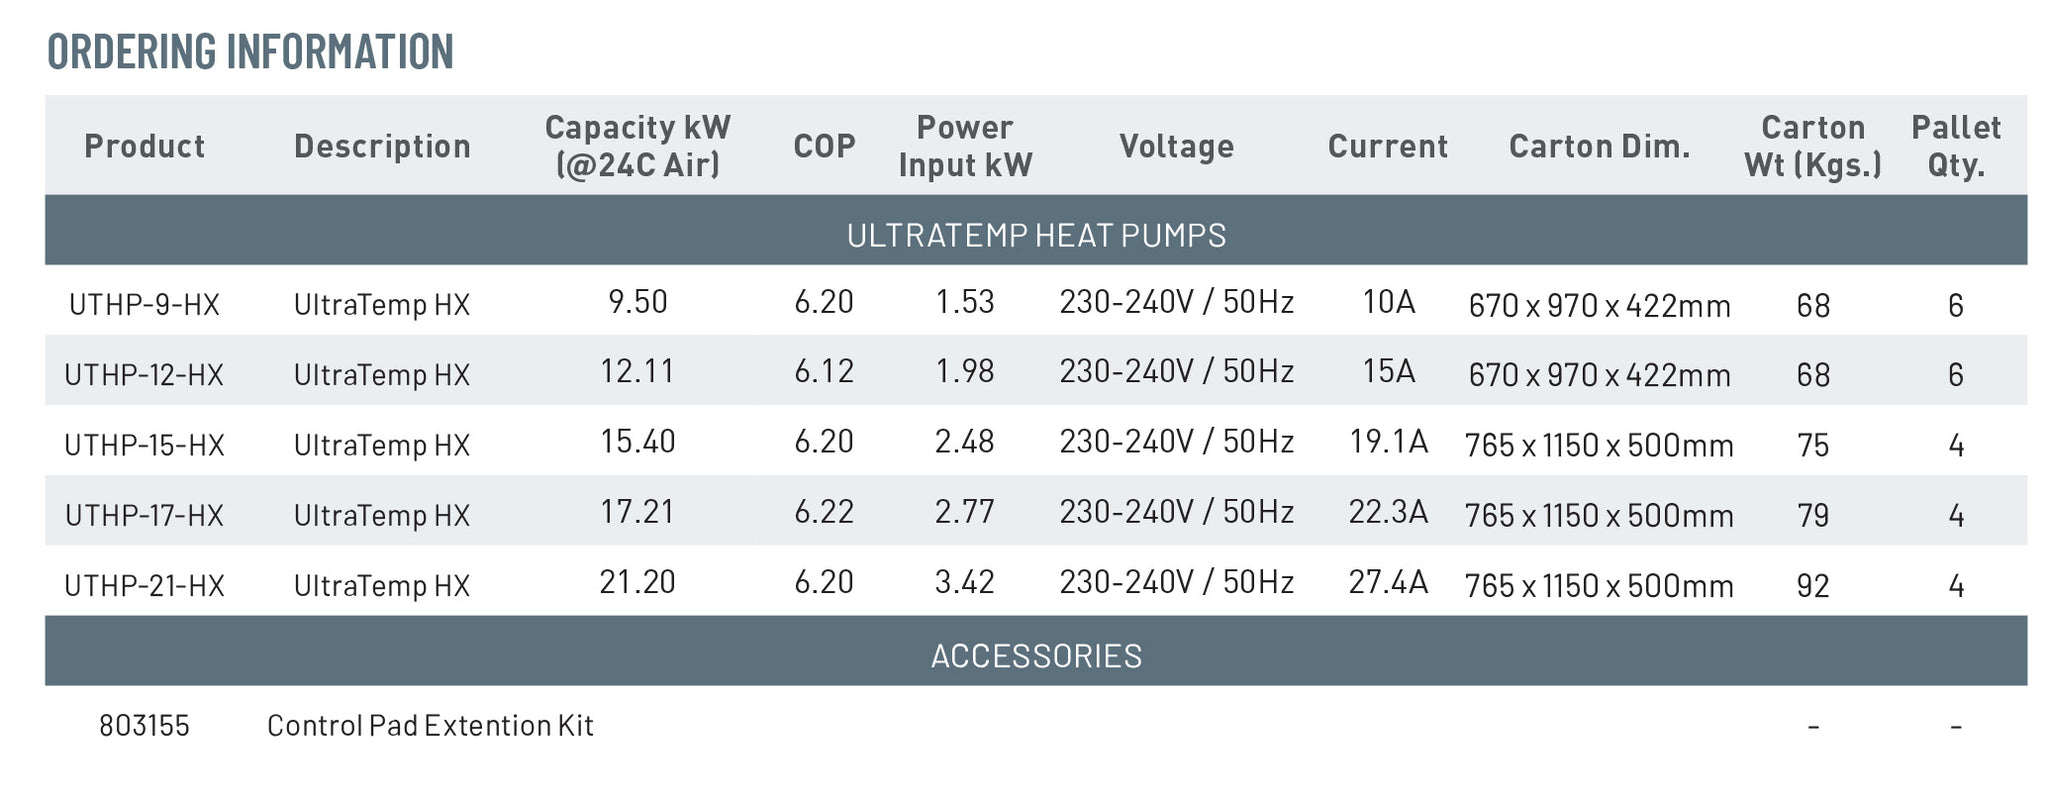
Task: Select the Product column header
Action: coord(145,146)
